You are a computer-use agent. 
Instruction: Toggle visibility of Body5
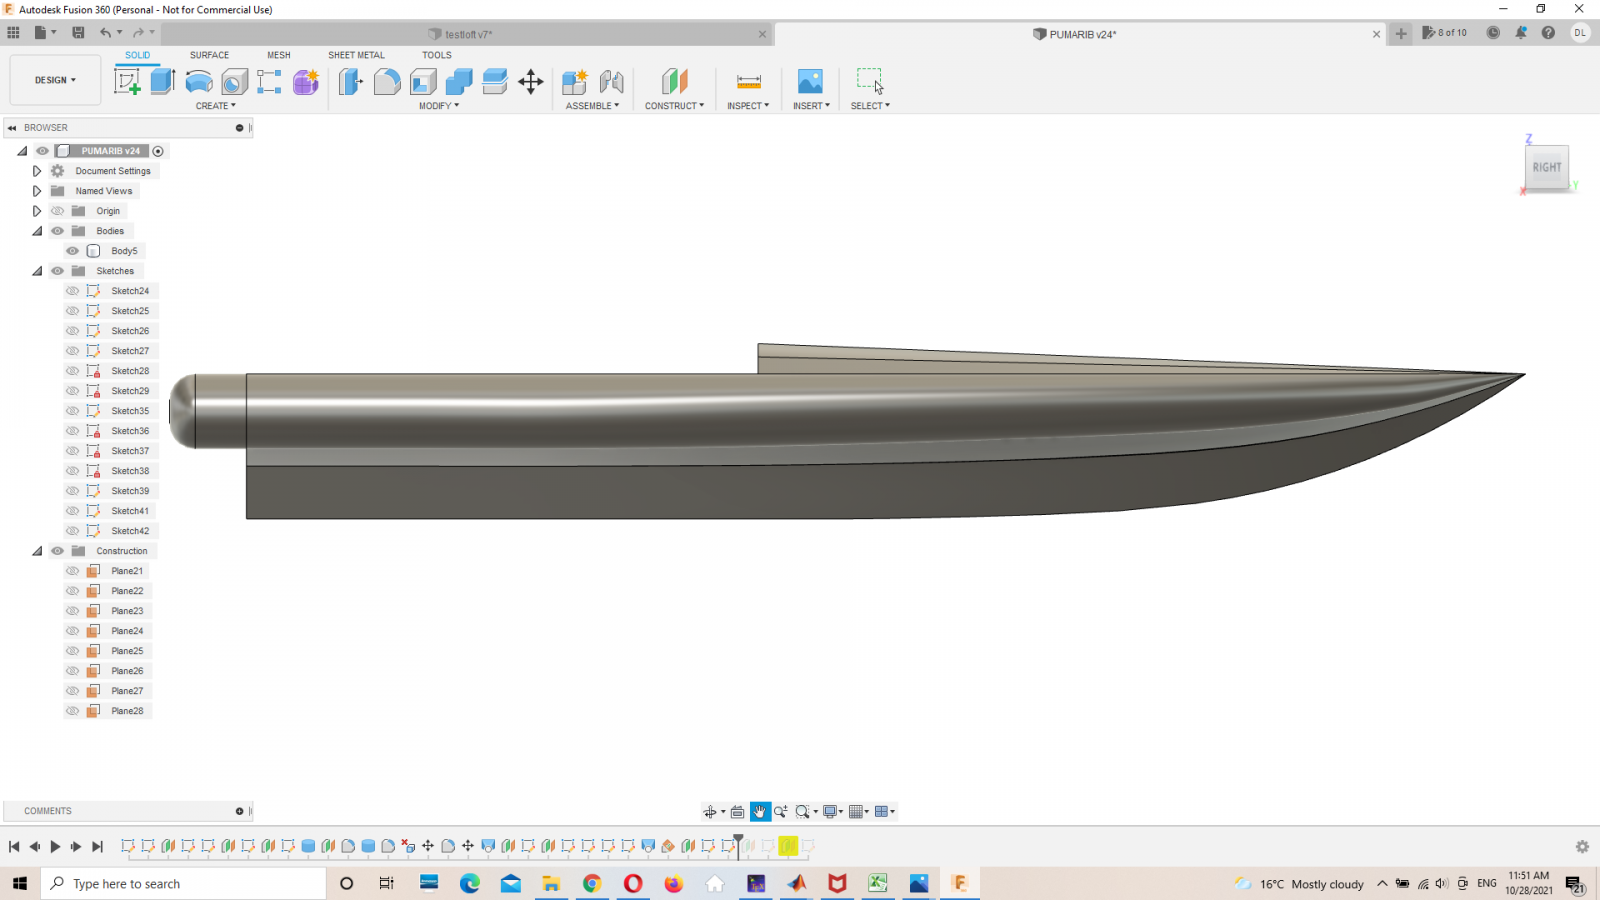click(72, 251)
